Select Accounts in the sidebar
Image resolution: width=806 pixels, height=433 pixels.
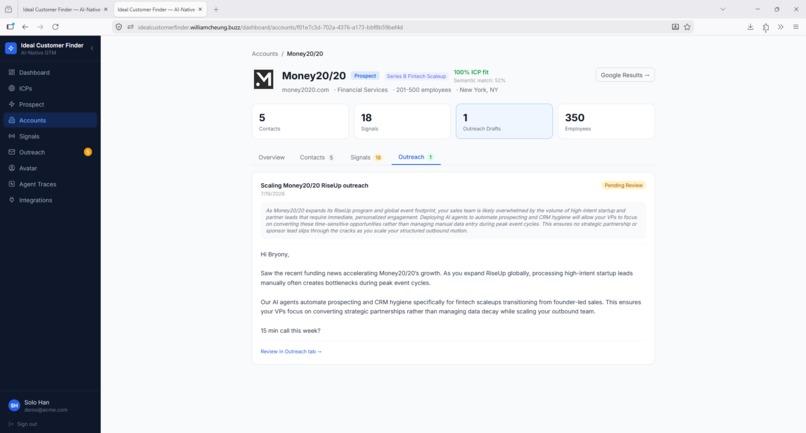tap(50, 120)
